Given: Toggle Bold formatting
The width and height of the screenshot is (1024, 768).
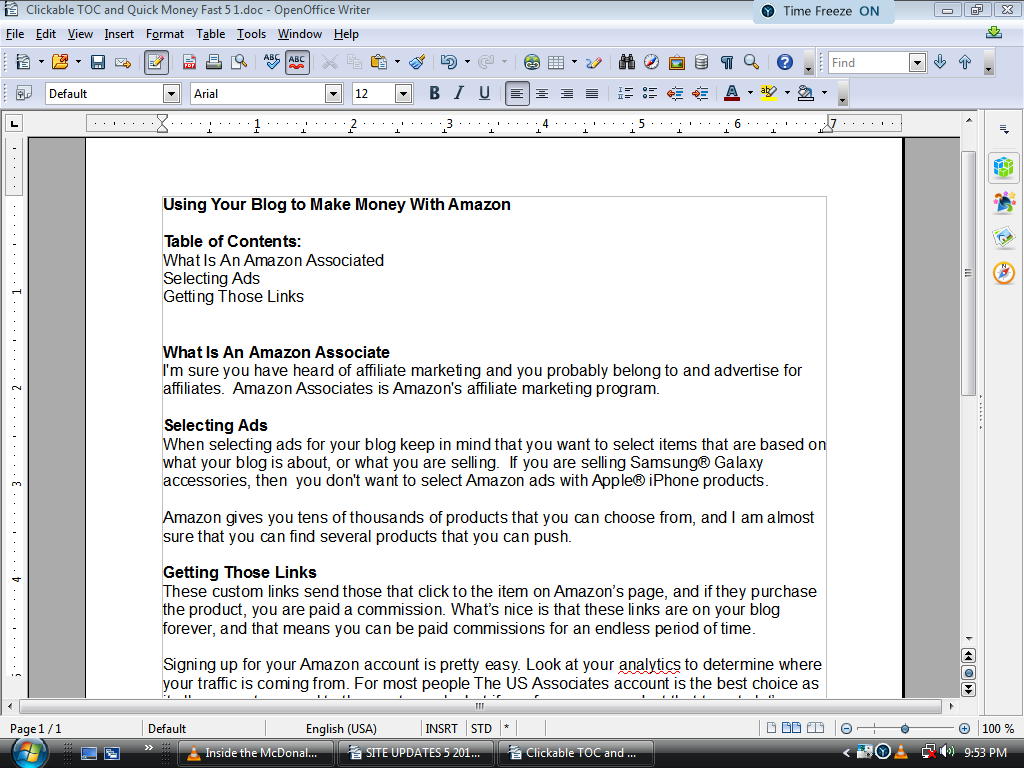Looking at the screenshot, I should [x=434, y=93].
